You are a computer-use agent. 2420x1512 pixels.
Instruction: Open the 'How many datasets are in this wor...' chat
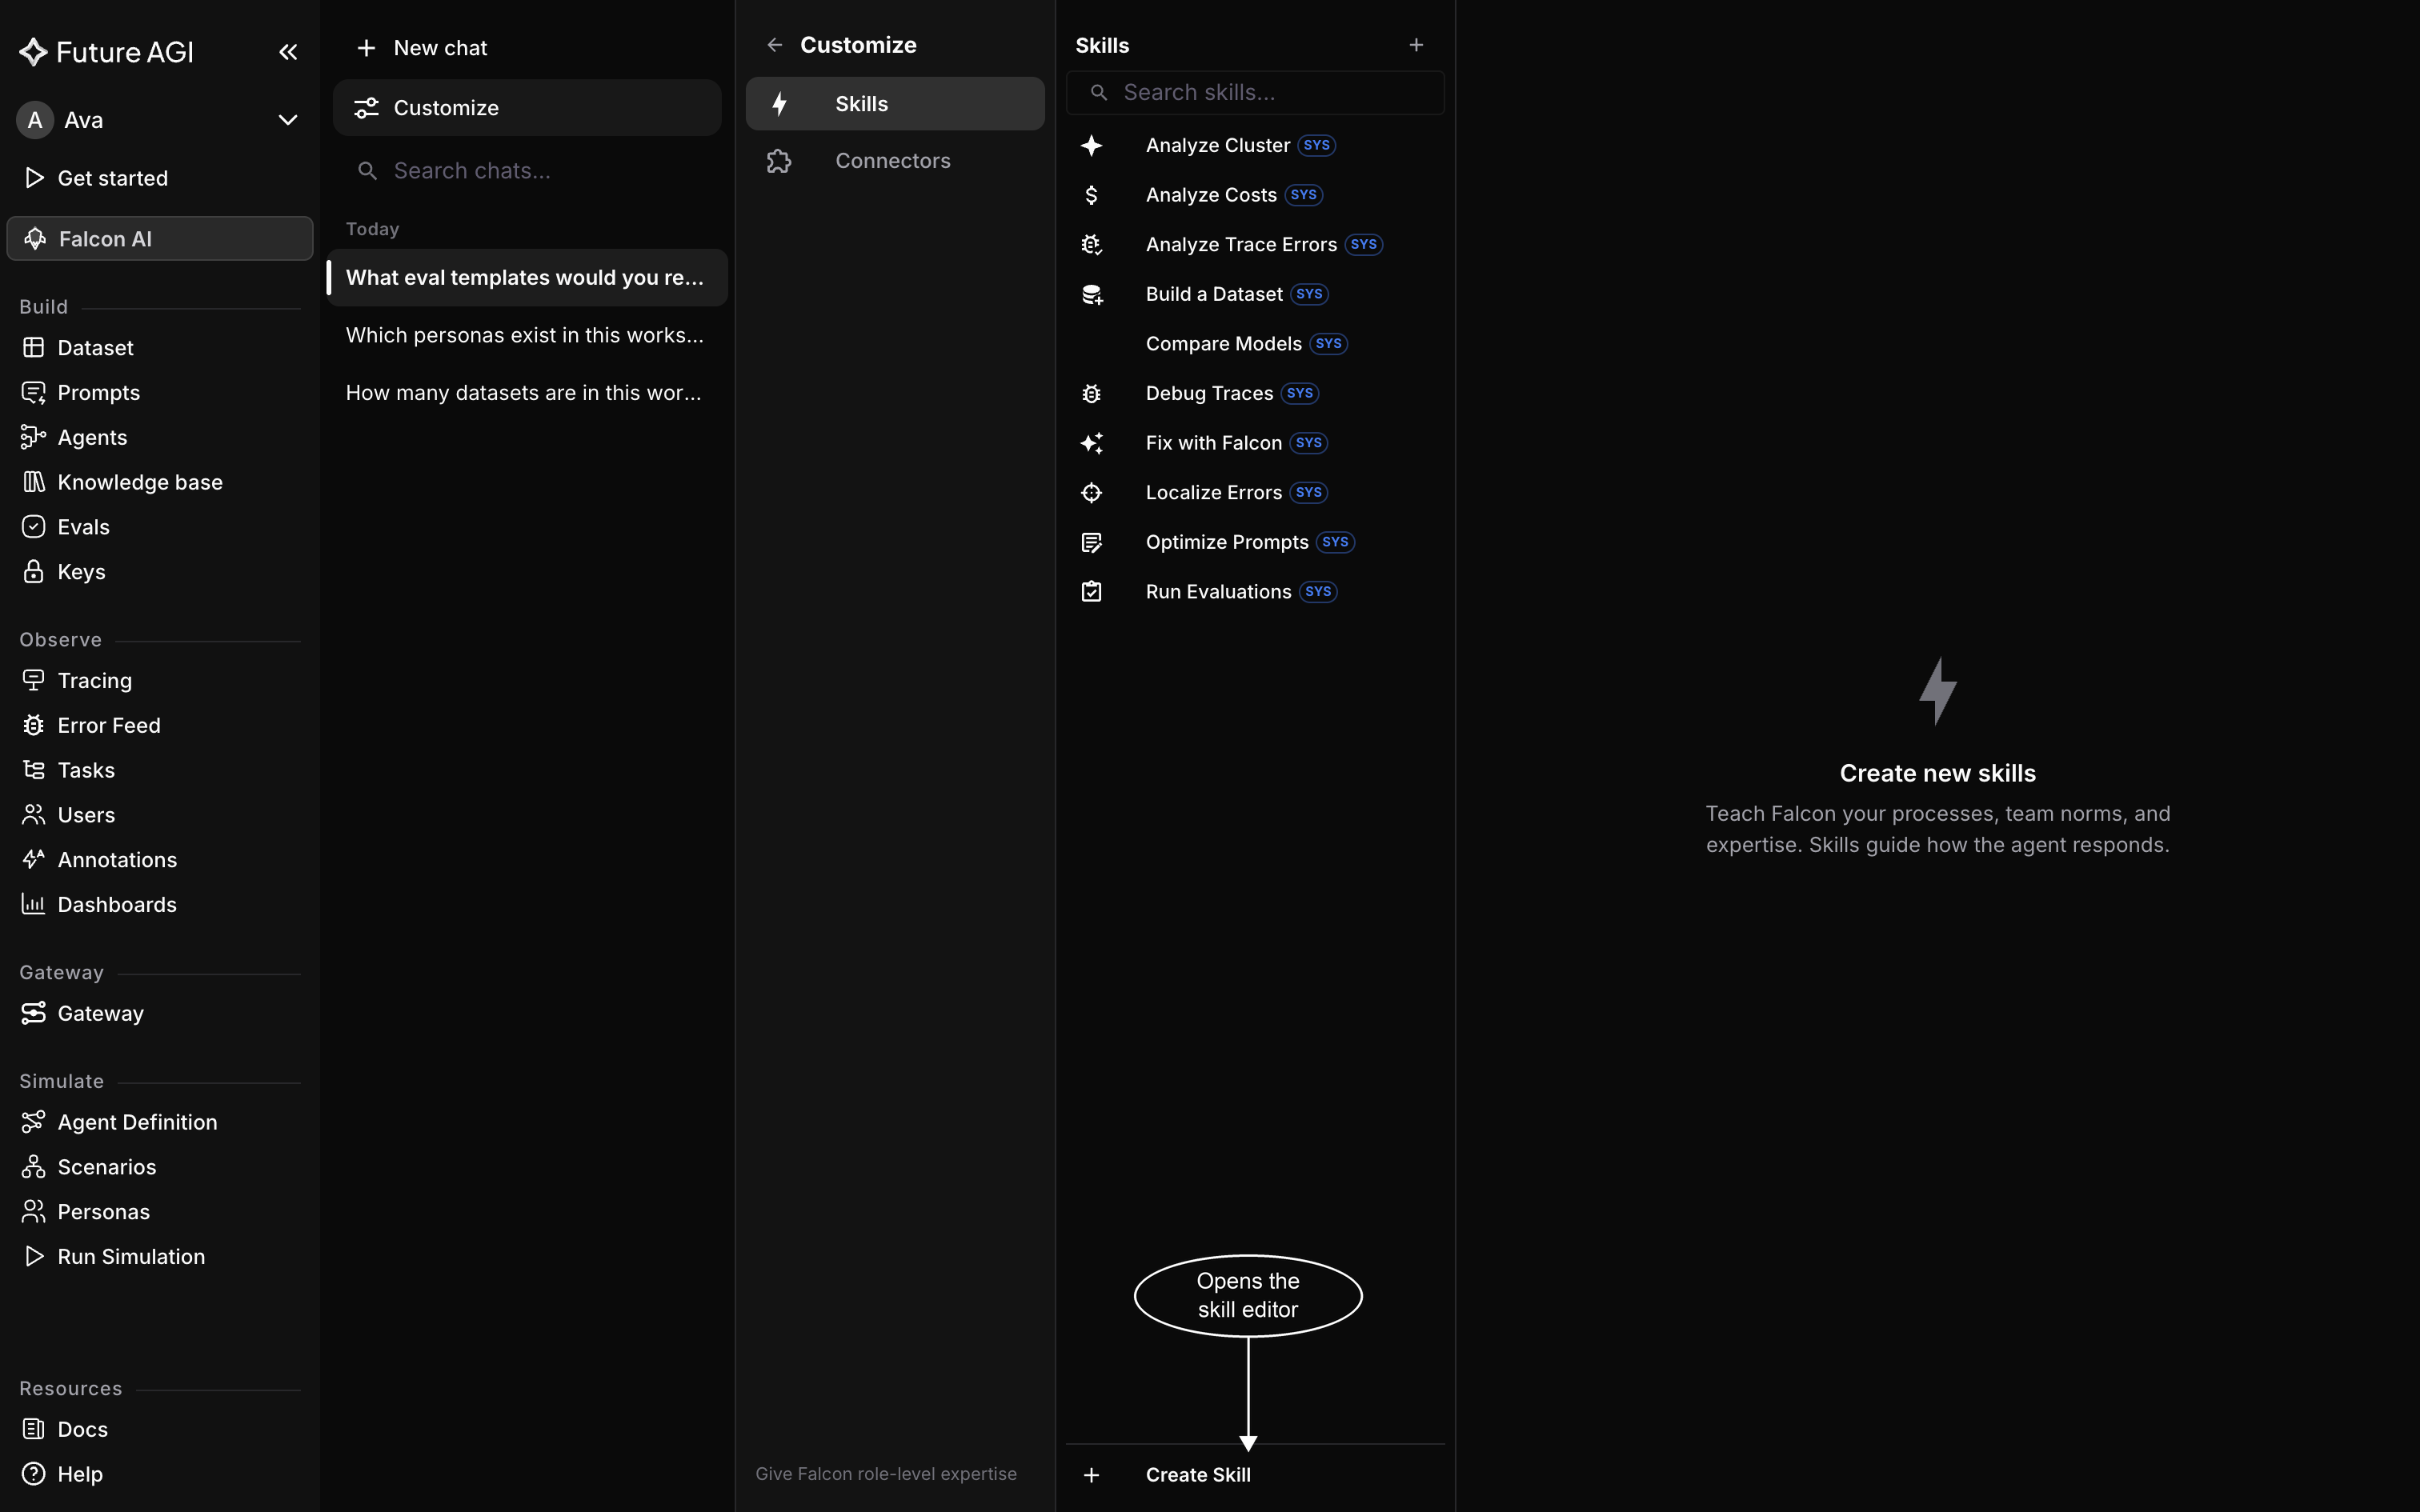[527, 393]
